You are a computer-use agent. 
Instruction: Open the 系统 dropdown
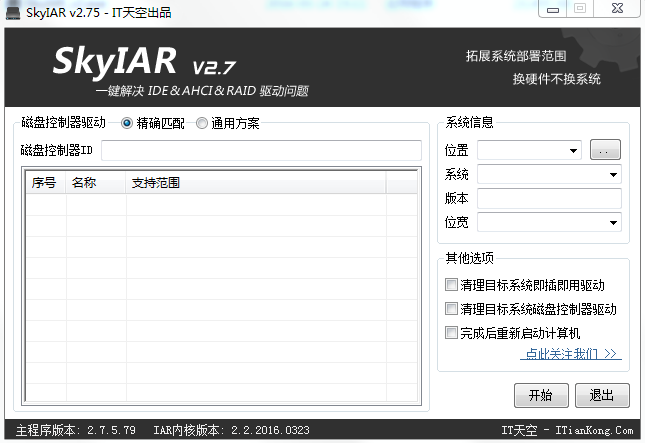click(x=549, y=174)
